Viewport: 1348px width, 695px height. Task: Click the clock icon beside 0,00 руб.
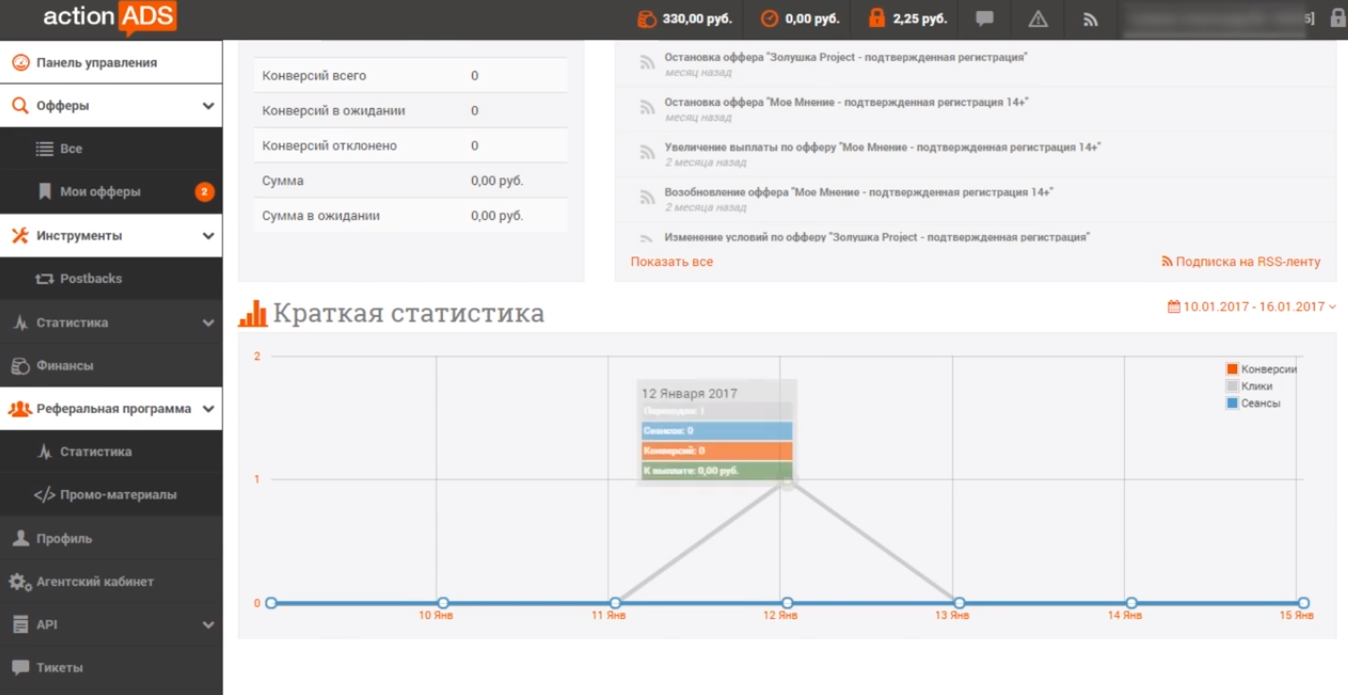click(x=769, y=18)
